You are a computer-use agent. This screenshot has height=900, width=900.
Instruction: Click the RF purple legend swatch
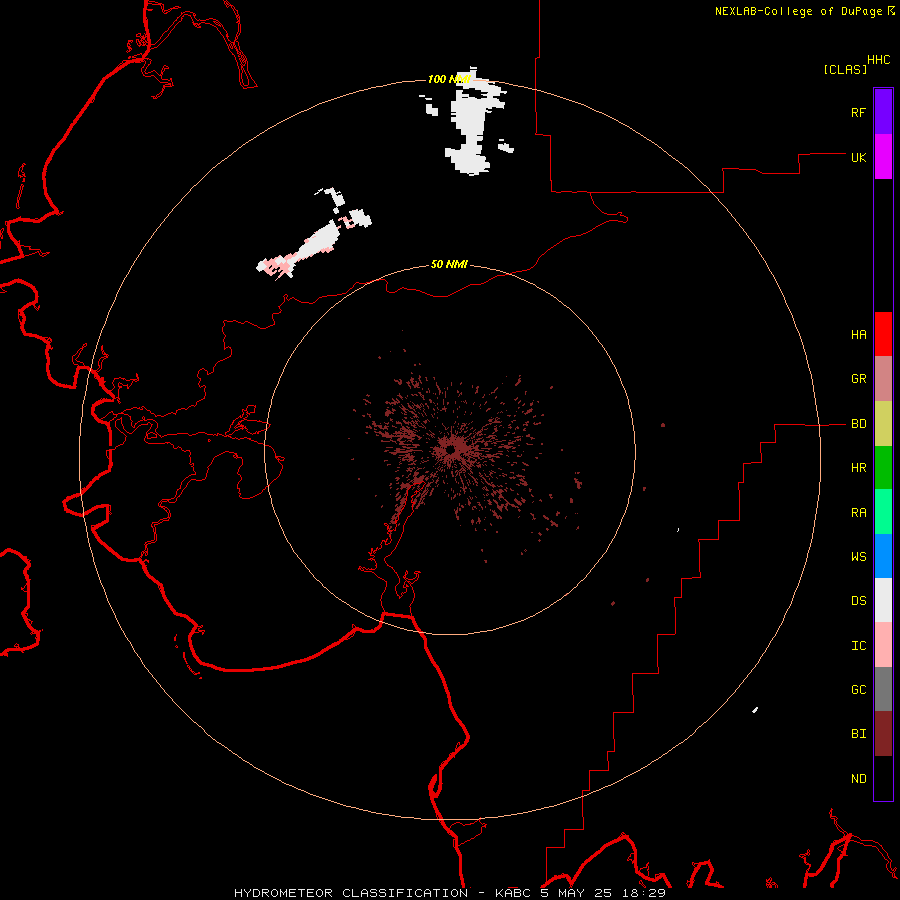[883, 111]
